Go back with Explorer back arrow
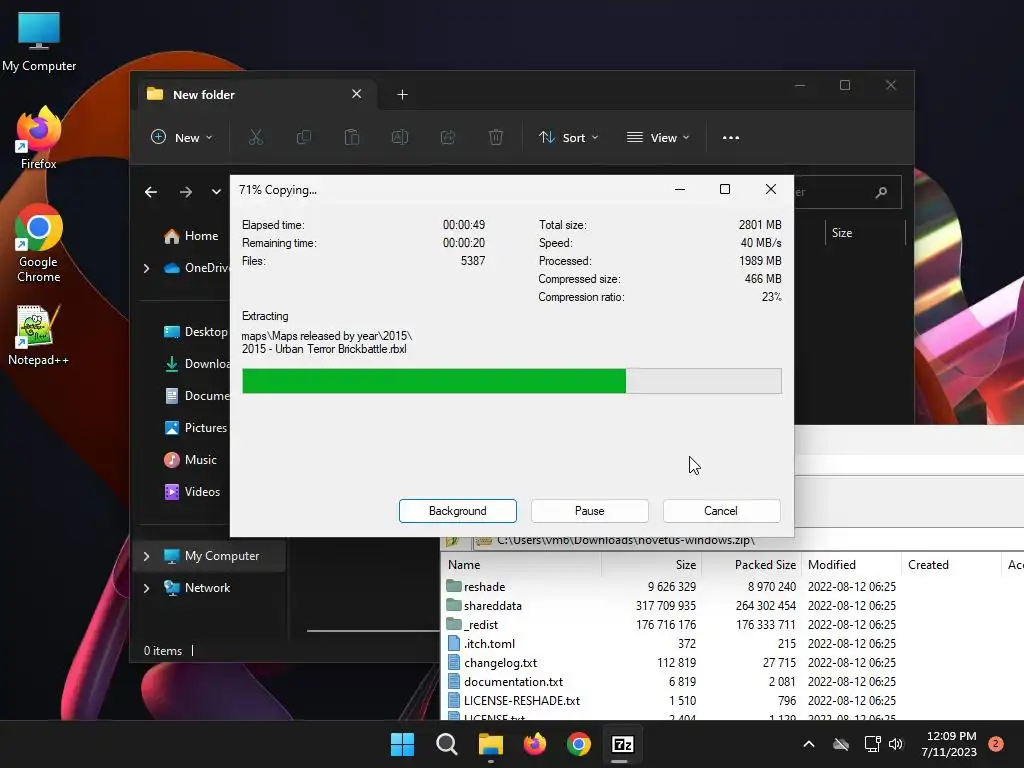The image size is (1024, 768). point(151,192)
